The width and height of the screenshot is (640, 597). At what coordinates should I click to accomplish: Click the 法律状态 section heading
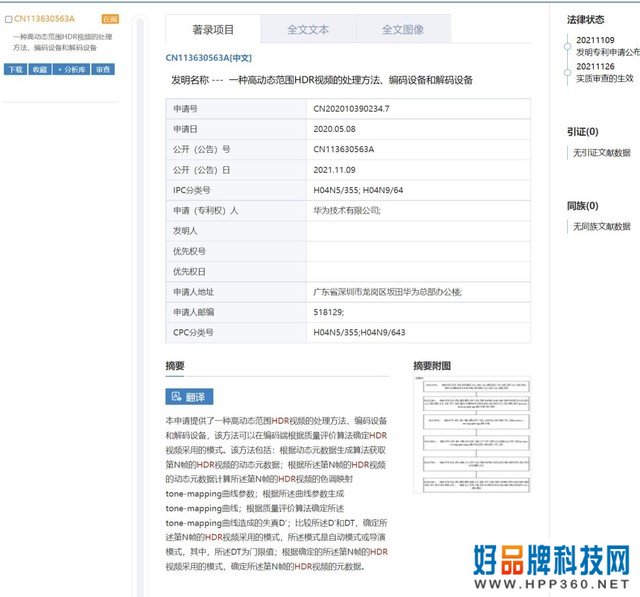click(585, 20)
